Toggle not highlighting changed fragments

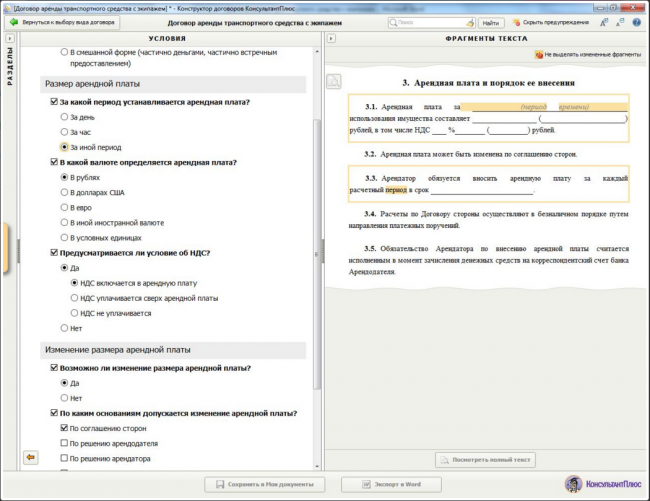point(588,54)
